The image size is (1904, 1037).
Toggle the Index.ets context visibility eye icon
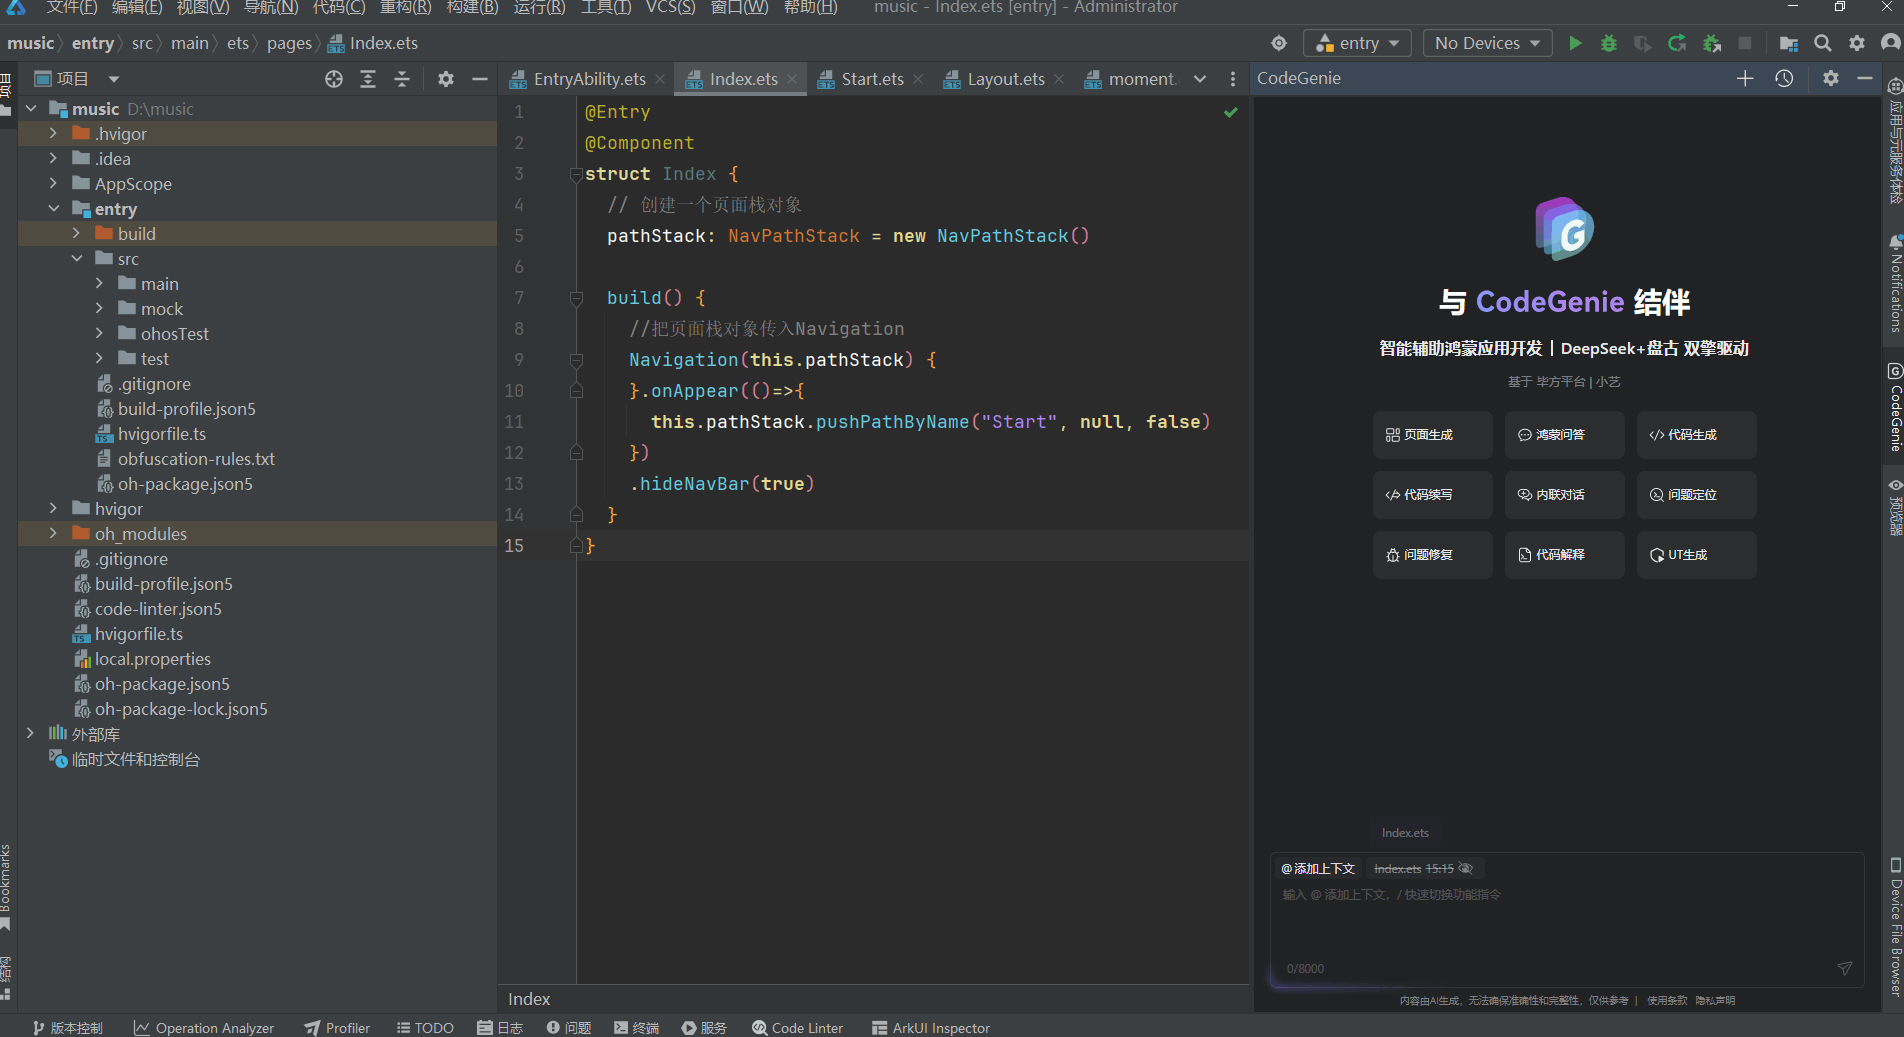coord(1466,868)
